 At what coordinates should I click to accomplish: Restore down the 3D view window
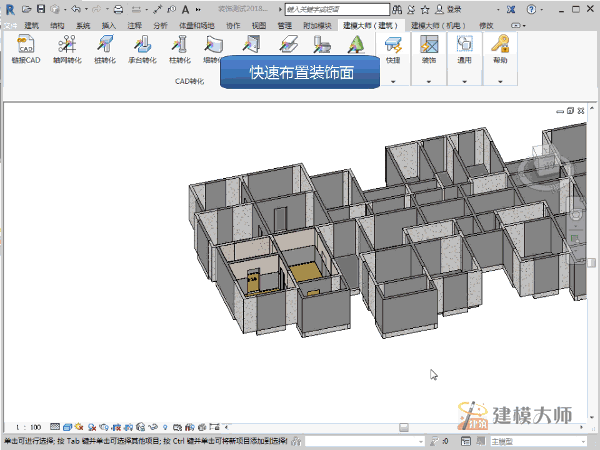[x=571, y=111]
